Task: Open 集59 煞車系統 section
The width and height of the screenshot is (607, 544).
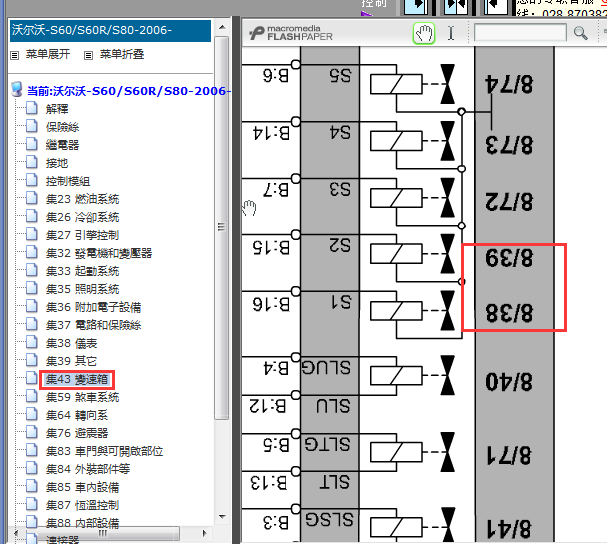Action: pyautogui.click(x=82, y=397)
